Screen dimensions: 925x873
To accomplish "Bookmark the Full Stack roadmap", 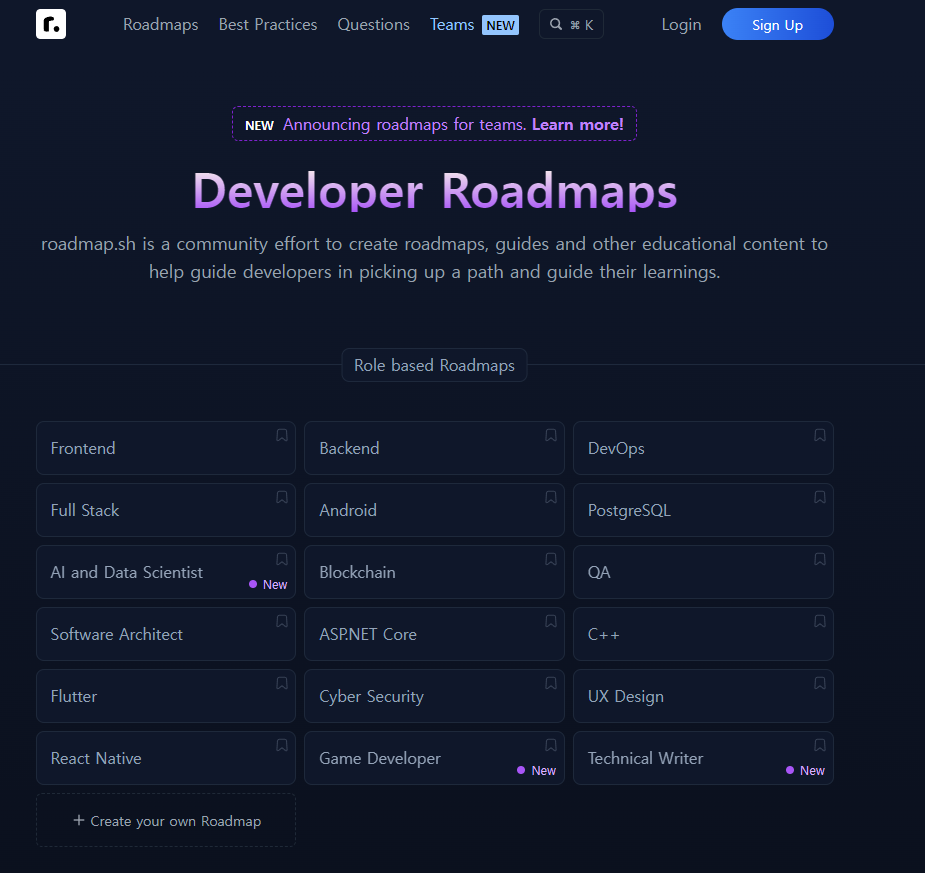I will [282, 497].
